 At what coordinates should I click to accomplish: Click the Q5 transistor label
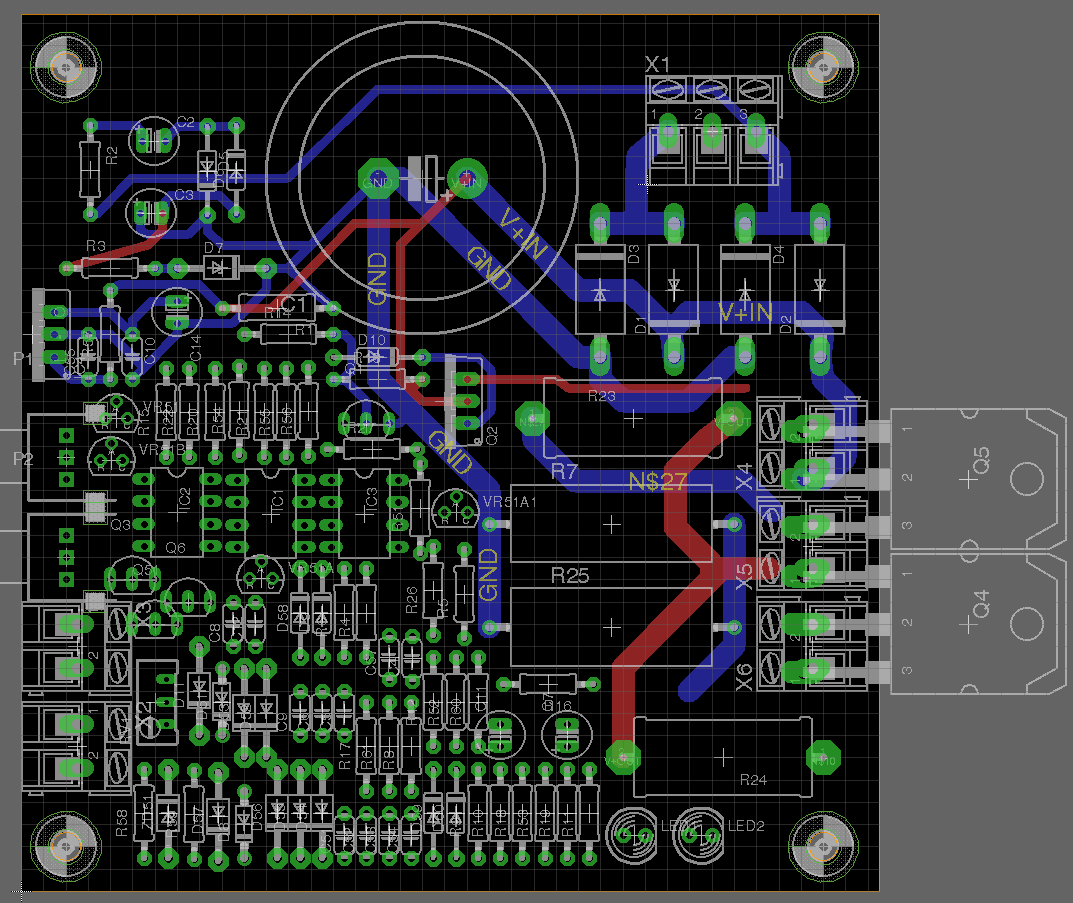(981, 460)
